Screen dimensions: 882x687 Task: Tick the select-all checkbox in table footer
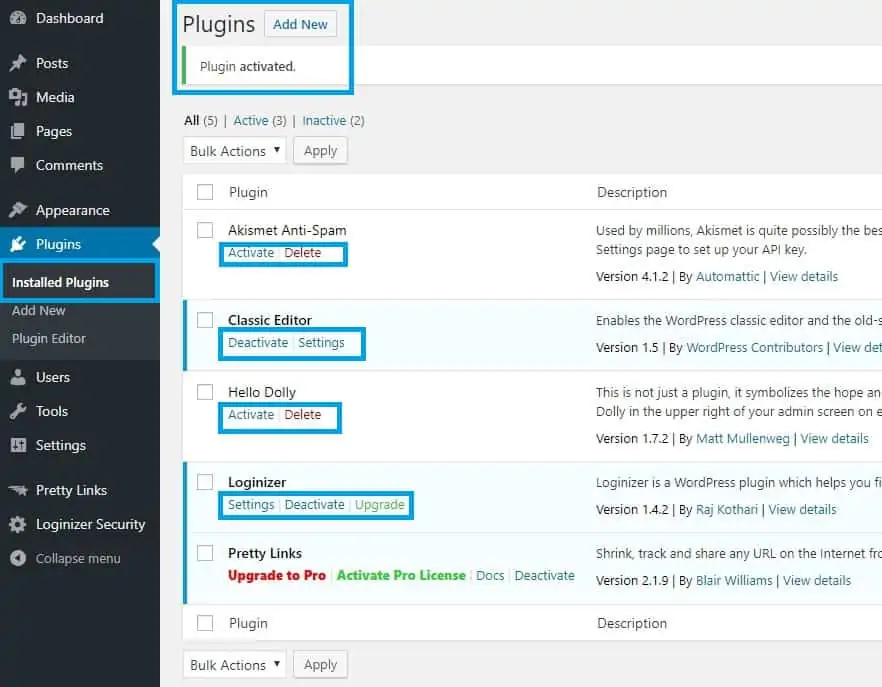click(205, 623)
